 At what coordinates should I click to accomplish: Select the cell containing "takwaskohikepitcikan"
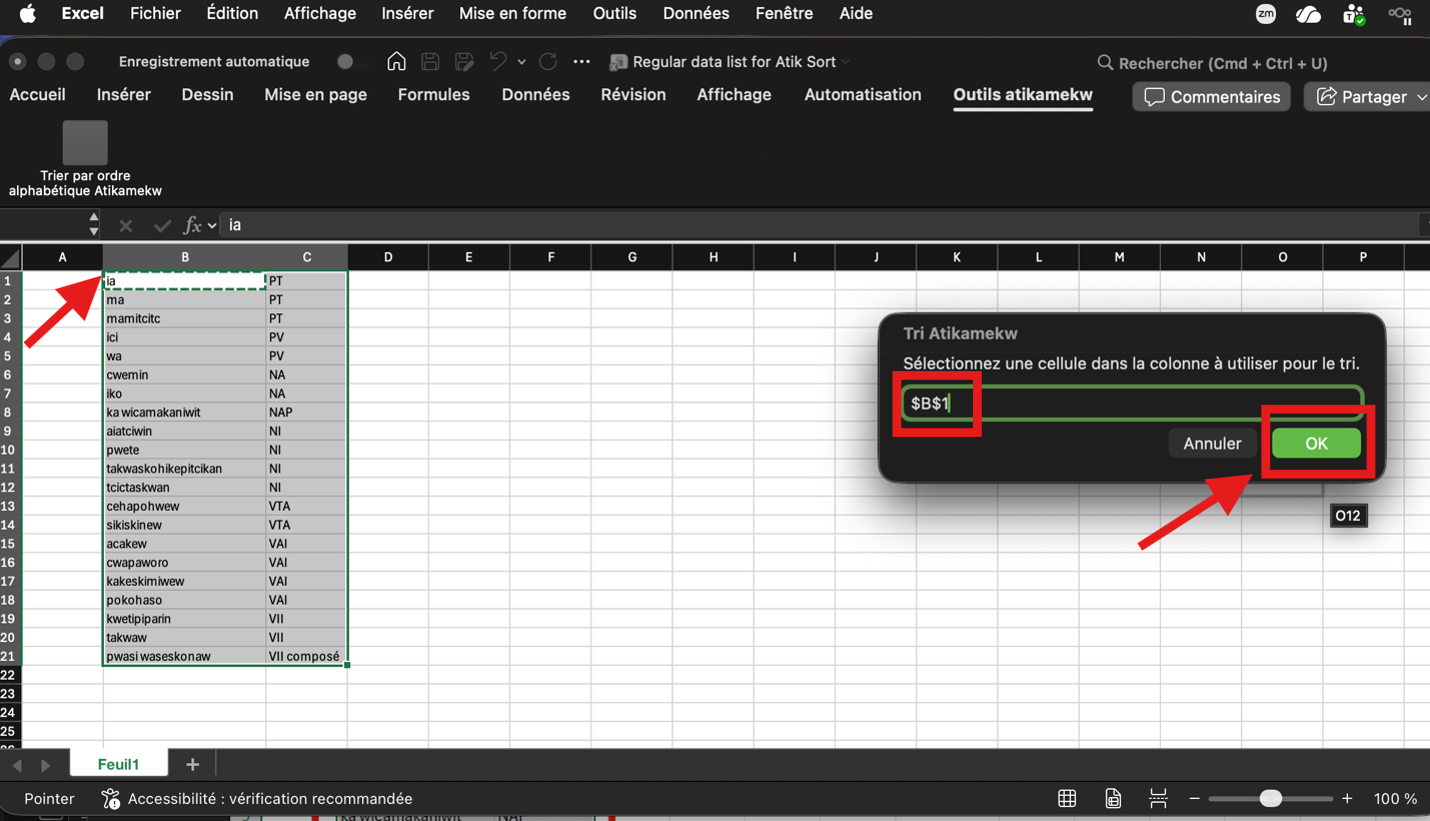click(185, 469)
